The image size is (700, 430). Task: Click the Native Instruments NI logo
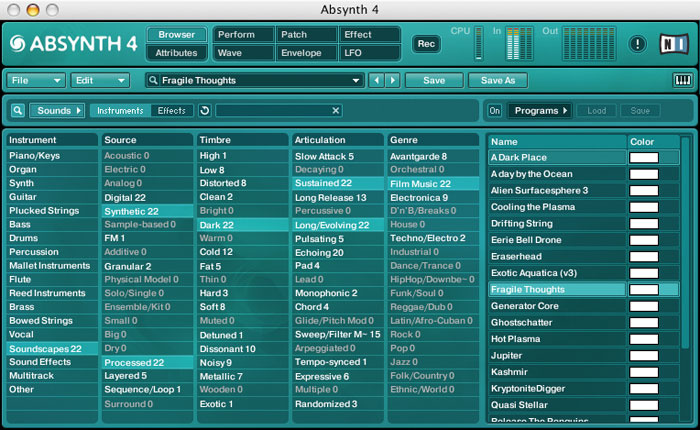click(x=674, y=44)
